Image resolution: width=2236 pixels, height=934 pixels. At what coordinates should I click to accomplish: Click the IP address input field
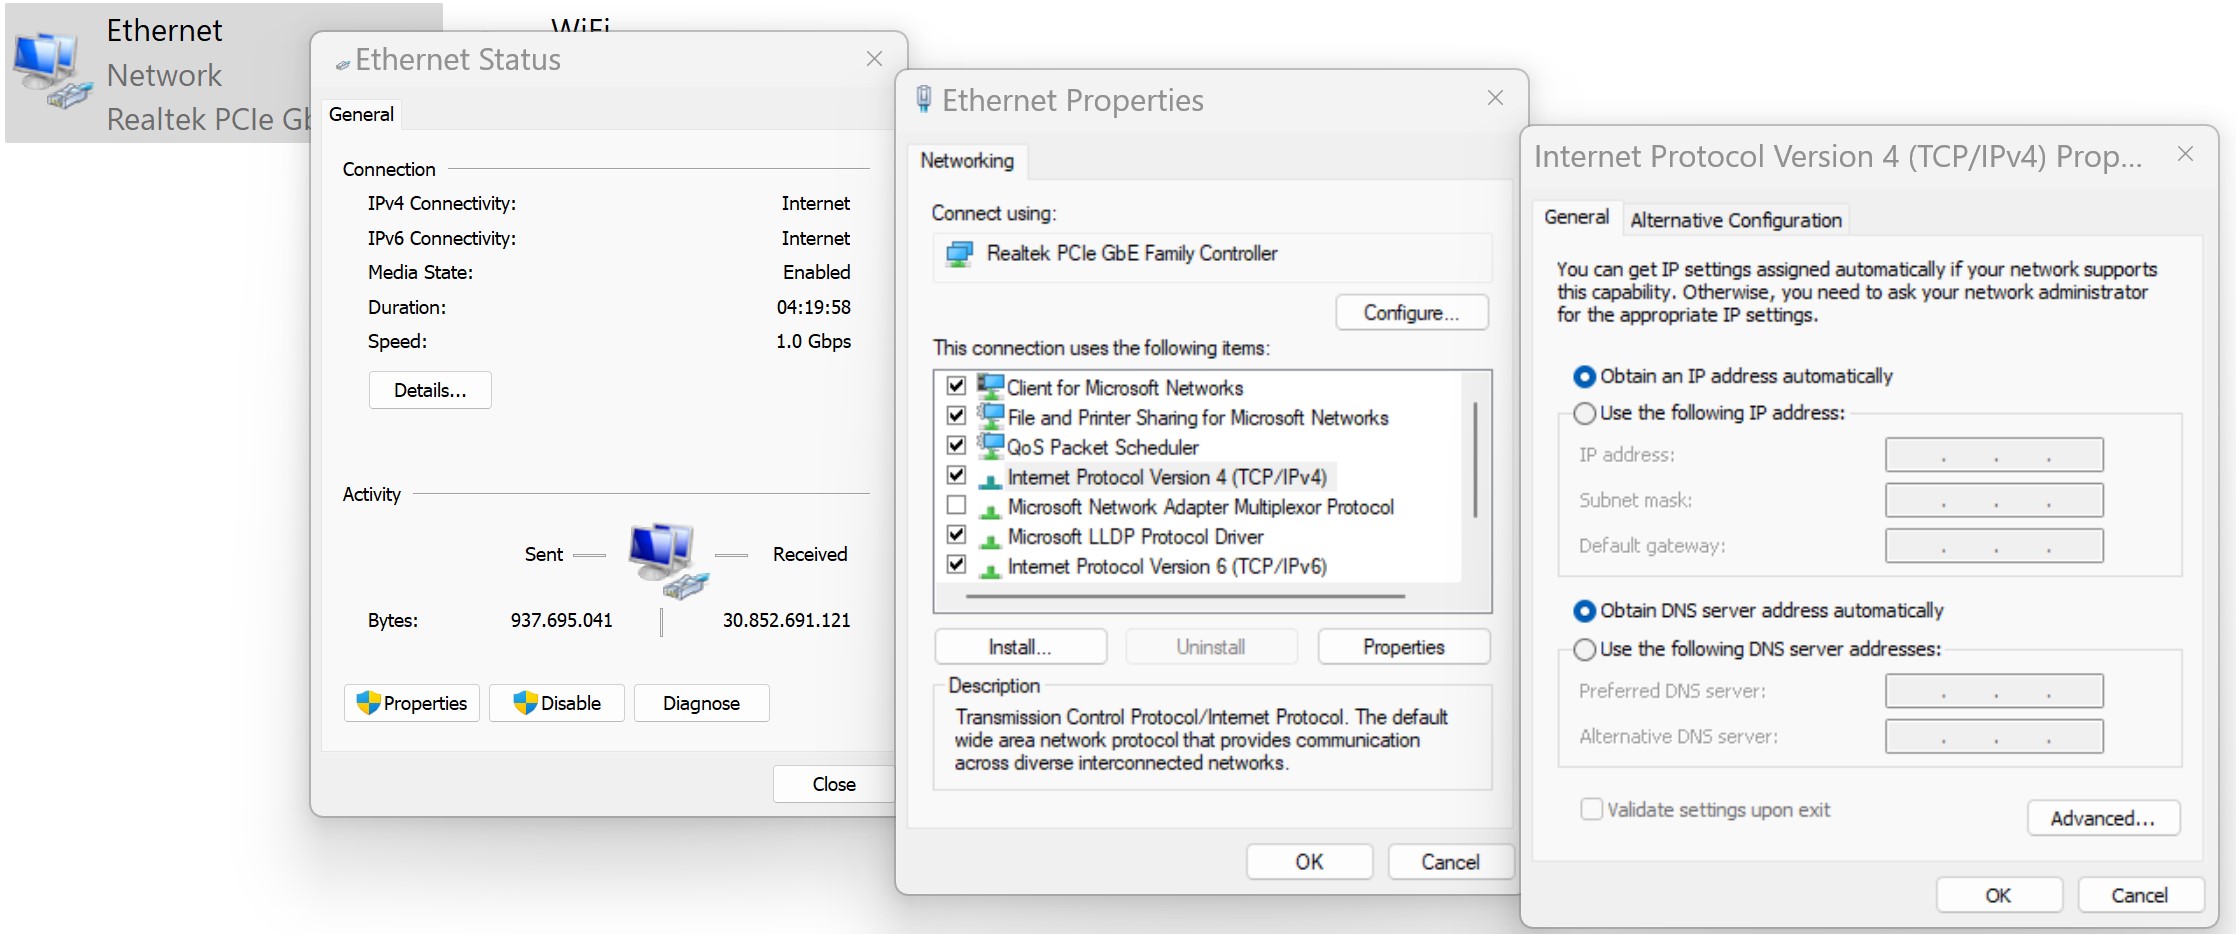(x=1994, y=455)
